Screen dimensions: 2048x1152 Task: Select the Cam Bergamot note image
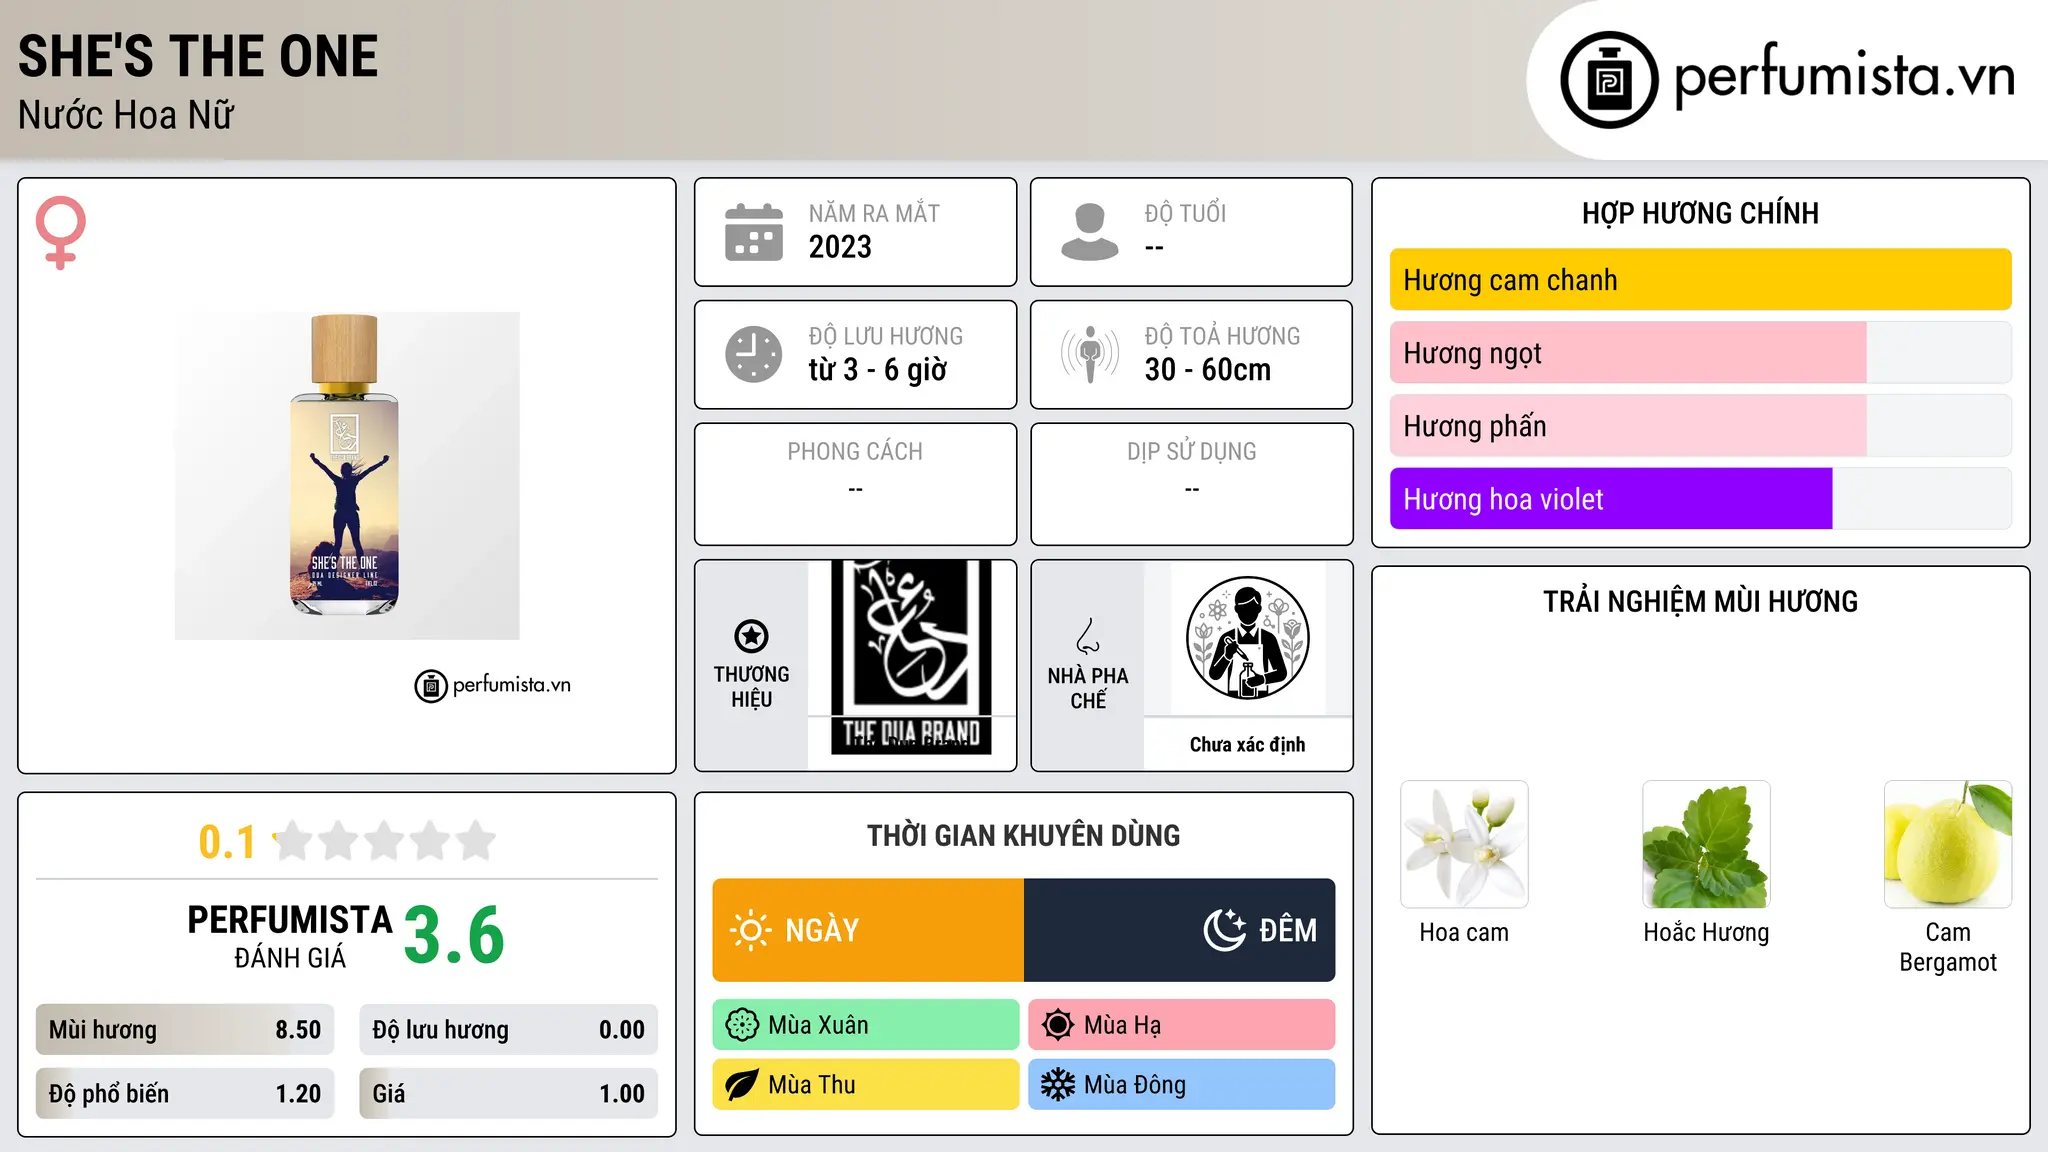(1948, 844)
